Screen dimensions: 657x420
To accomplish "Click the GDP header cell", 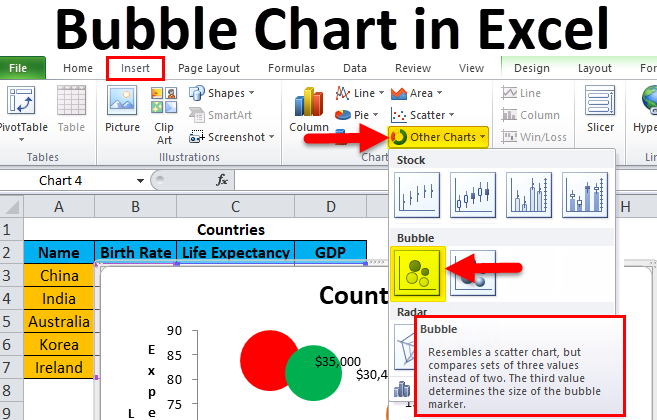I will tap(331, 252).
